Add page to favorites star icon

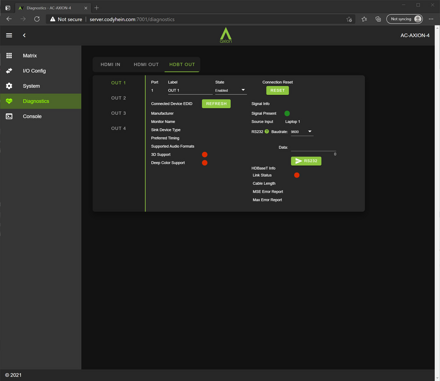click(364, 19)
